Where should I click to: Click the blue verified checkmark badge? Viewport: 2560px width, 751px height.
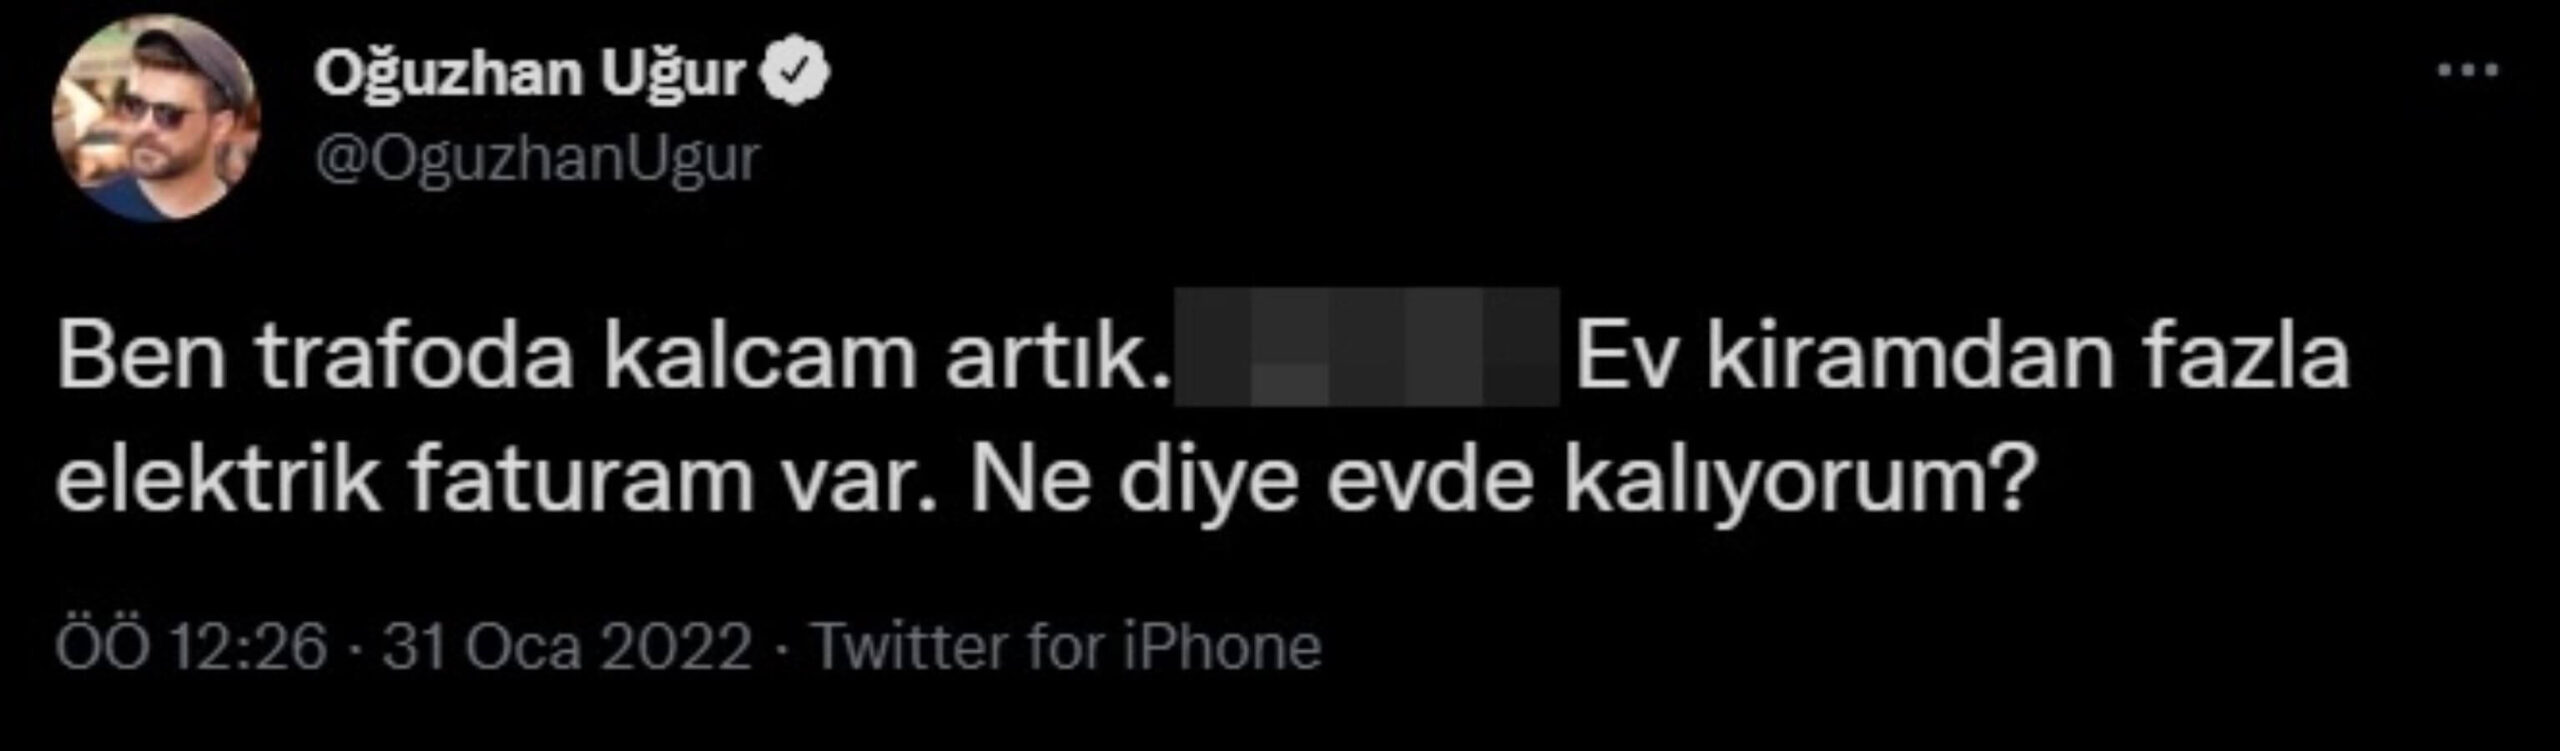pos(796,74)
